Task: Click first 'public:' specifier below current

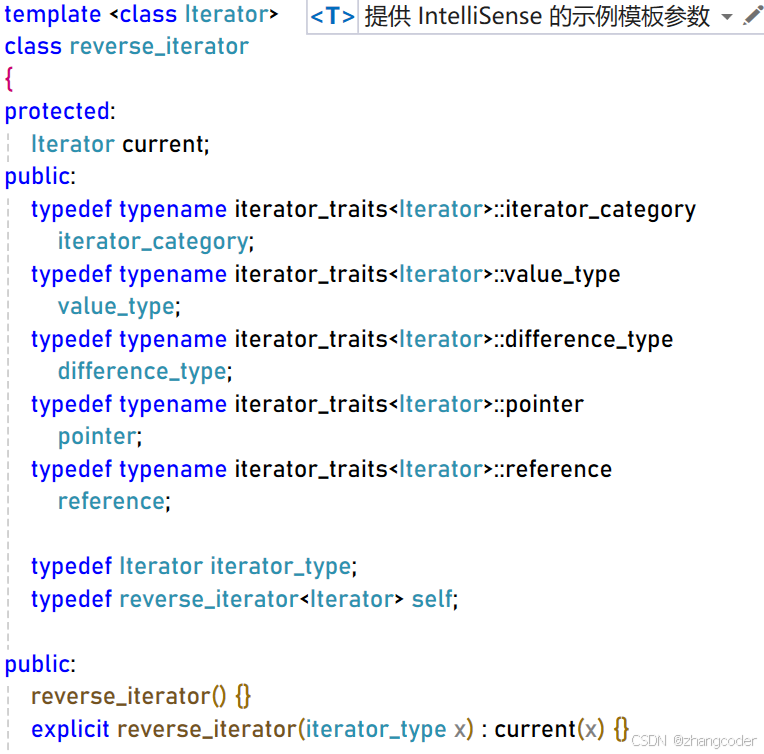Action: pos(40,176)
